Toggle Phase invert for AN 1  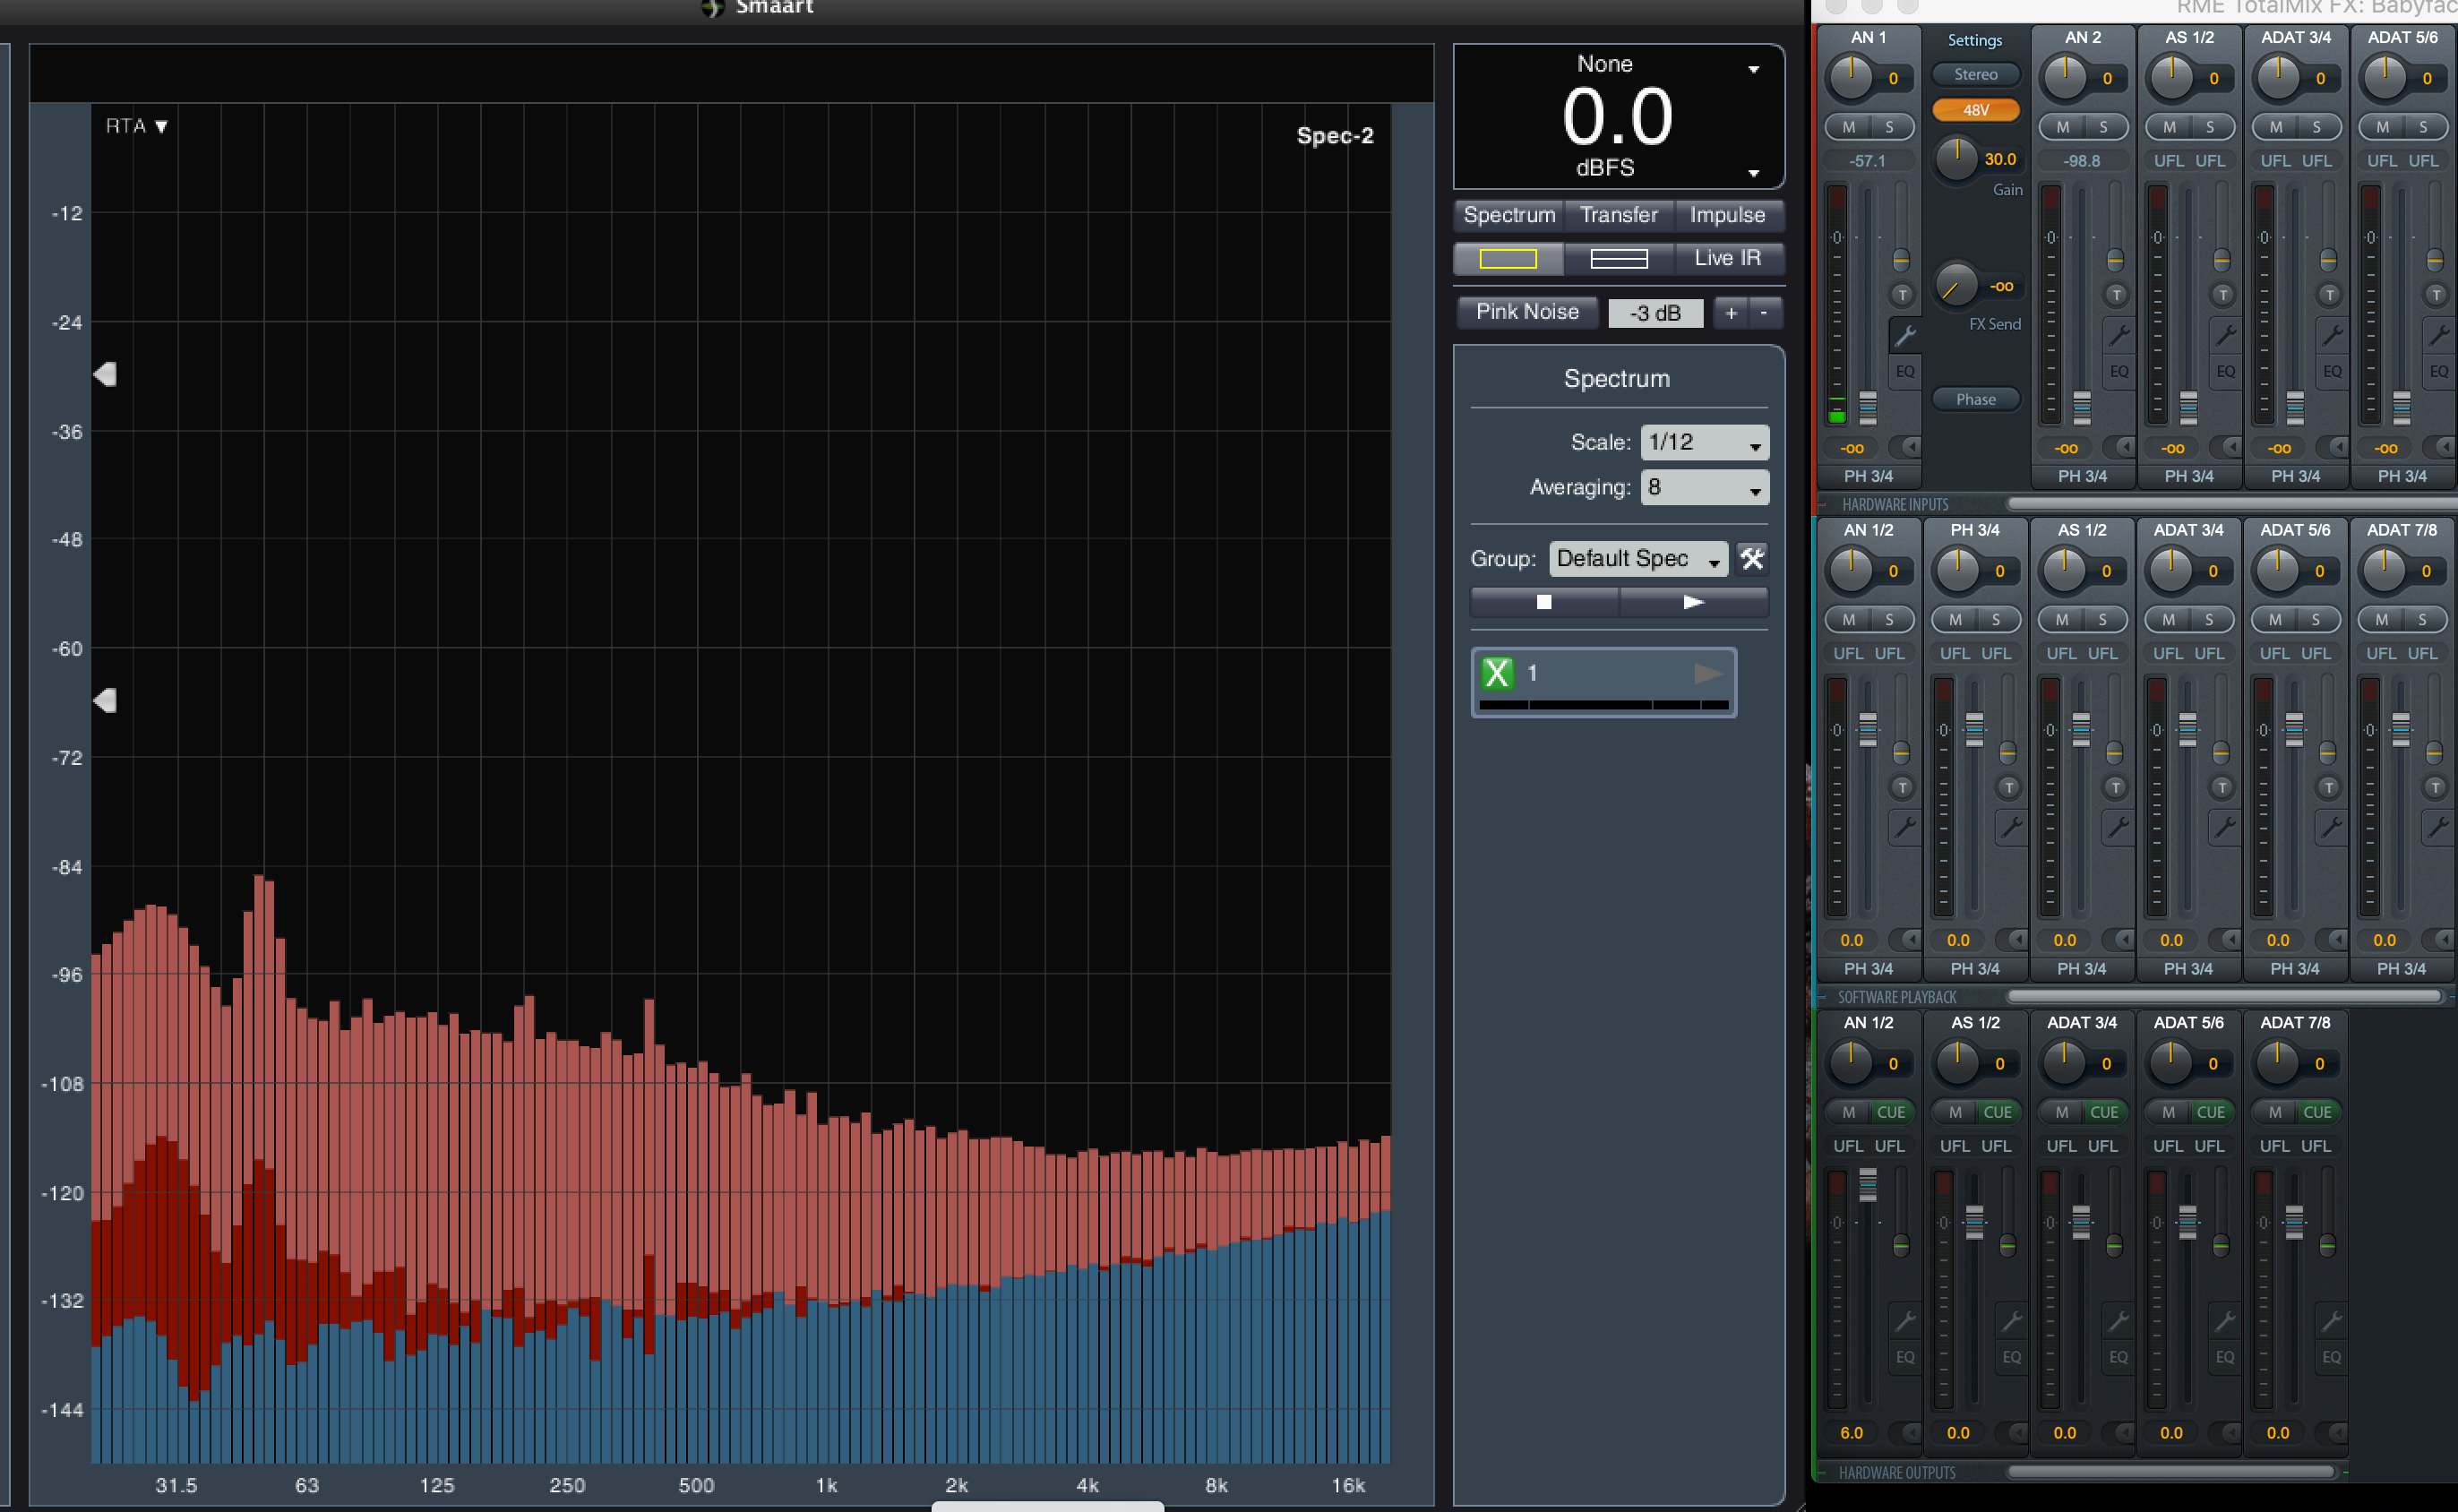click(x=1975, y=399)
